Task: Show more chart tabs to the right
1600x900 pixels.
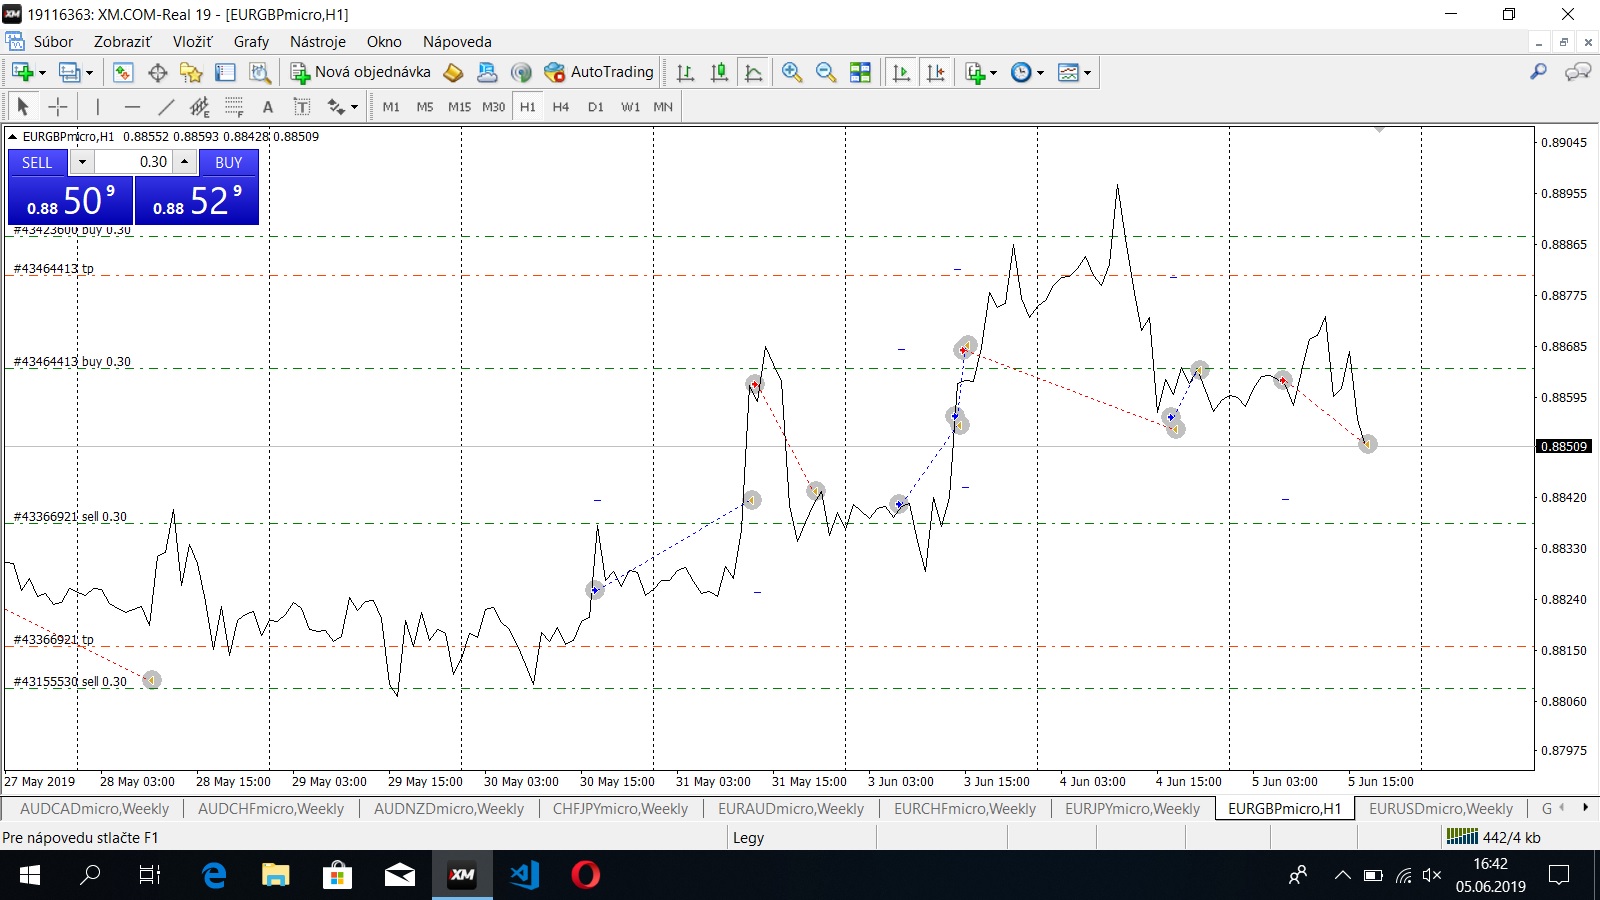Action: click(1585, 807)
